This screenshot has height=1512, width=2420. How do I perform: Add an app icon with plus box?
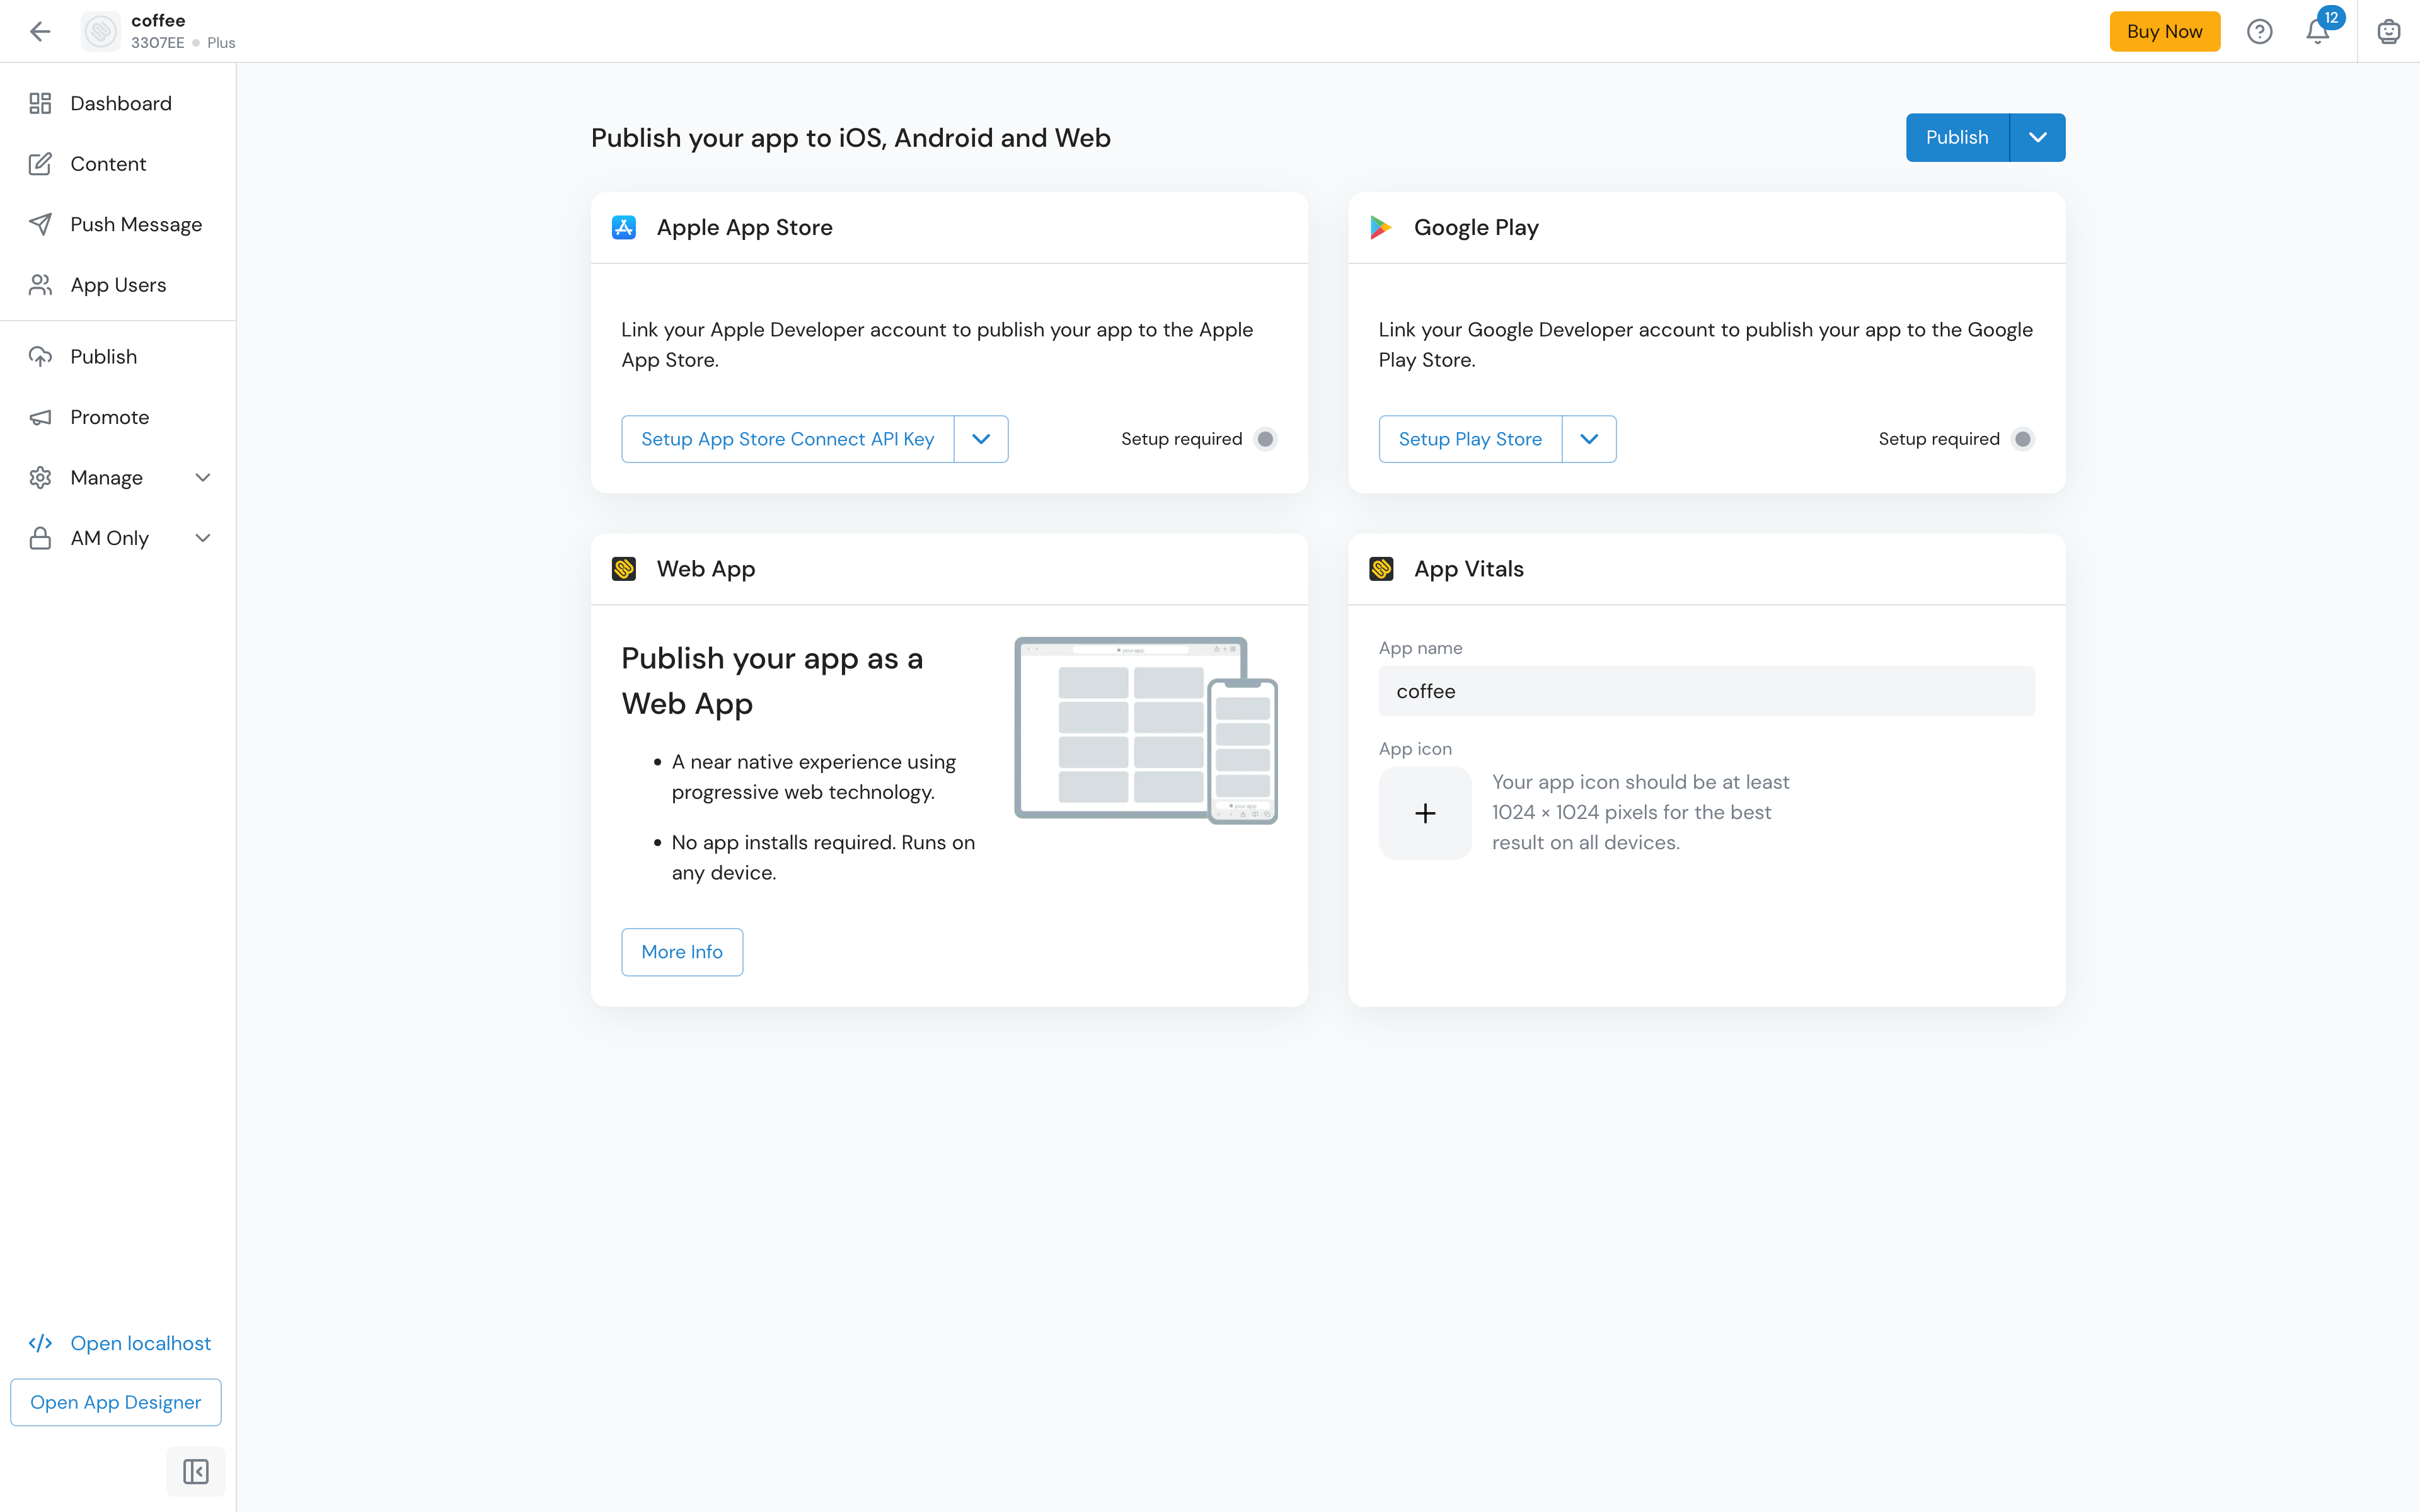pyautogui.click(x=1425, y=813)
